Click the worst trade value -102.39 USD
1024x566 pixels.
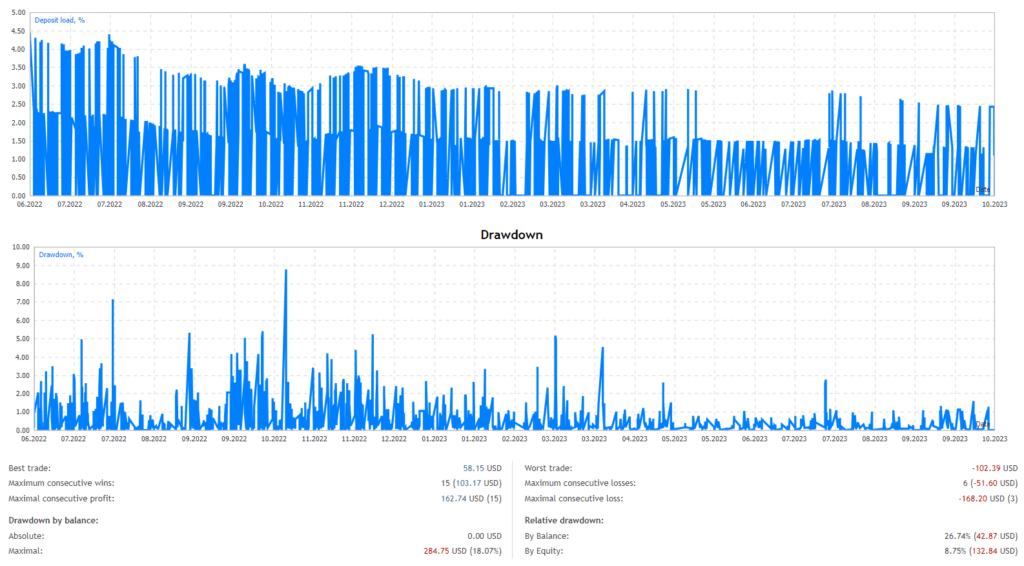(995, 468)
